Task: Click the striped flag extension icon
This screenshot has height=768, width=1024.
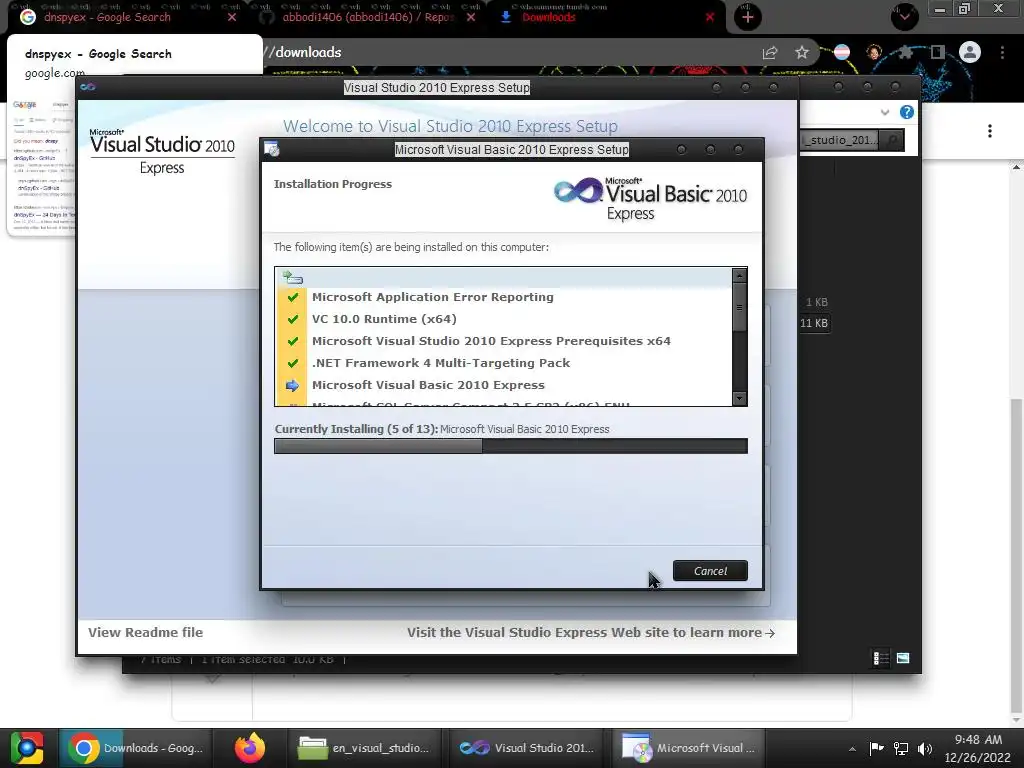Action: (x=842, y=52)
